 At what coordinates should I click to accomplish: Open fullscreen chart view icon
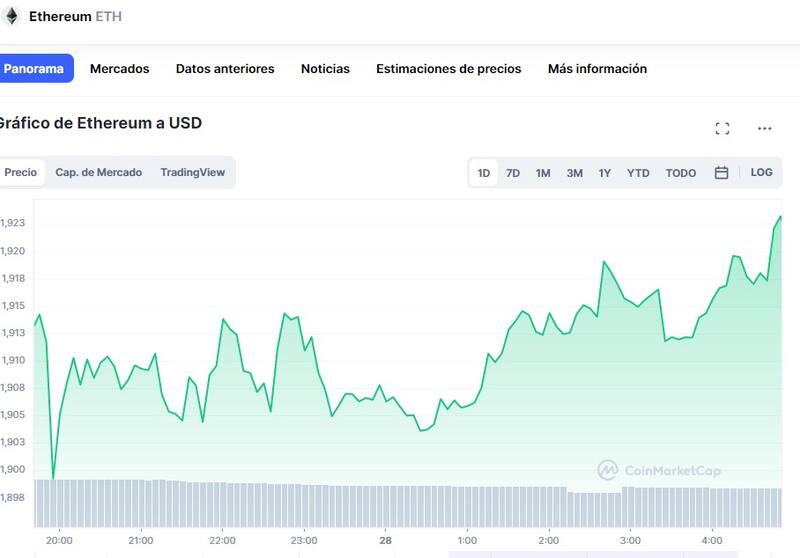coord(722,128)
